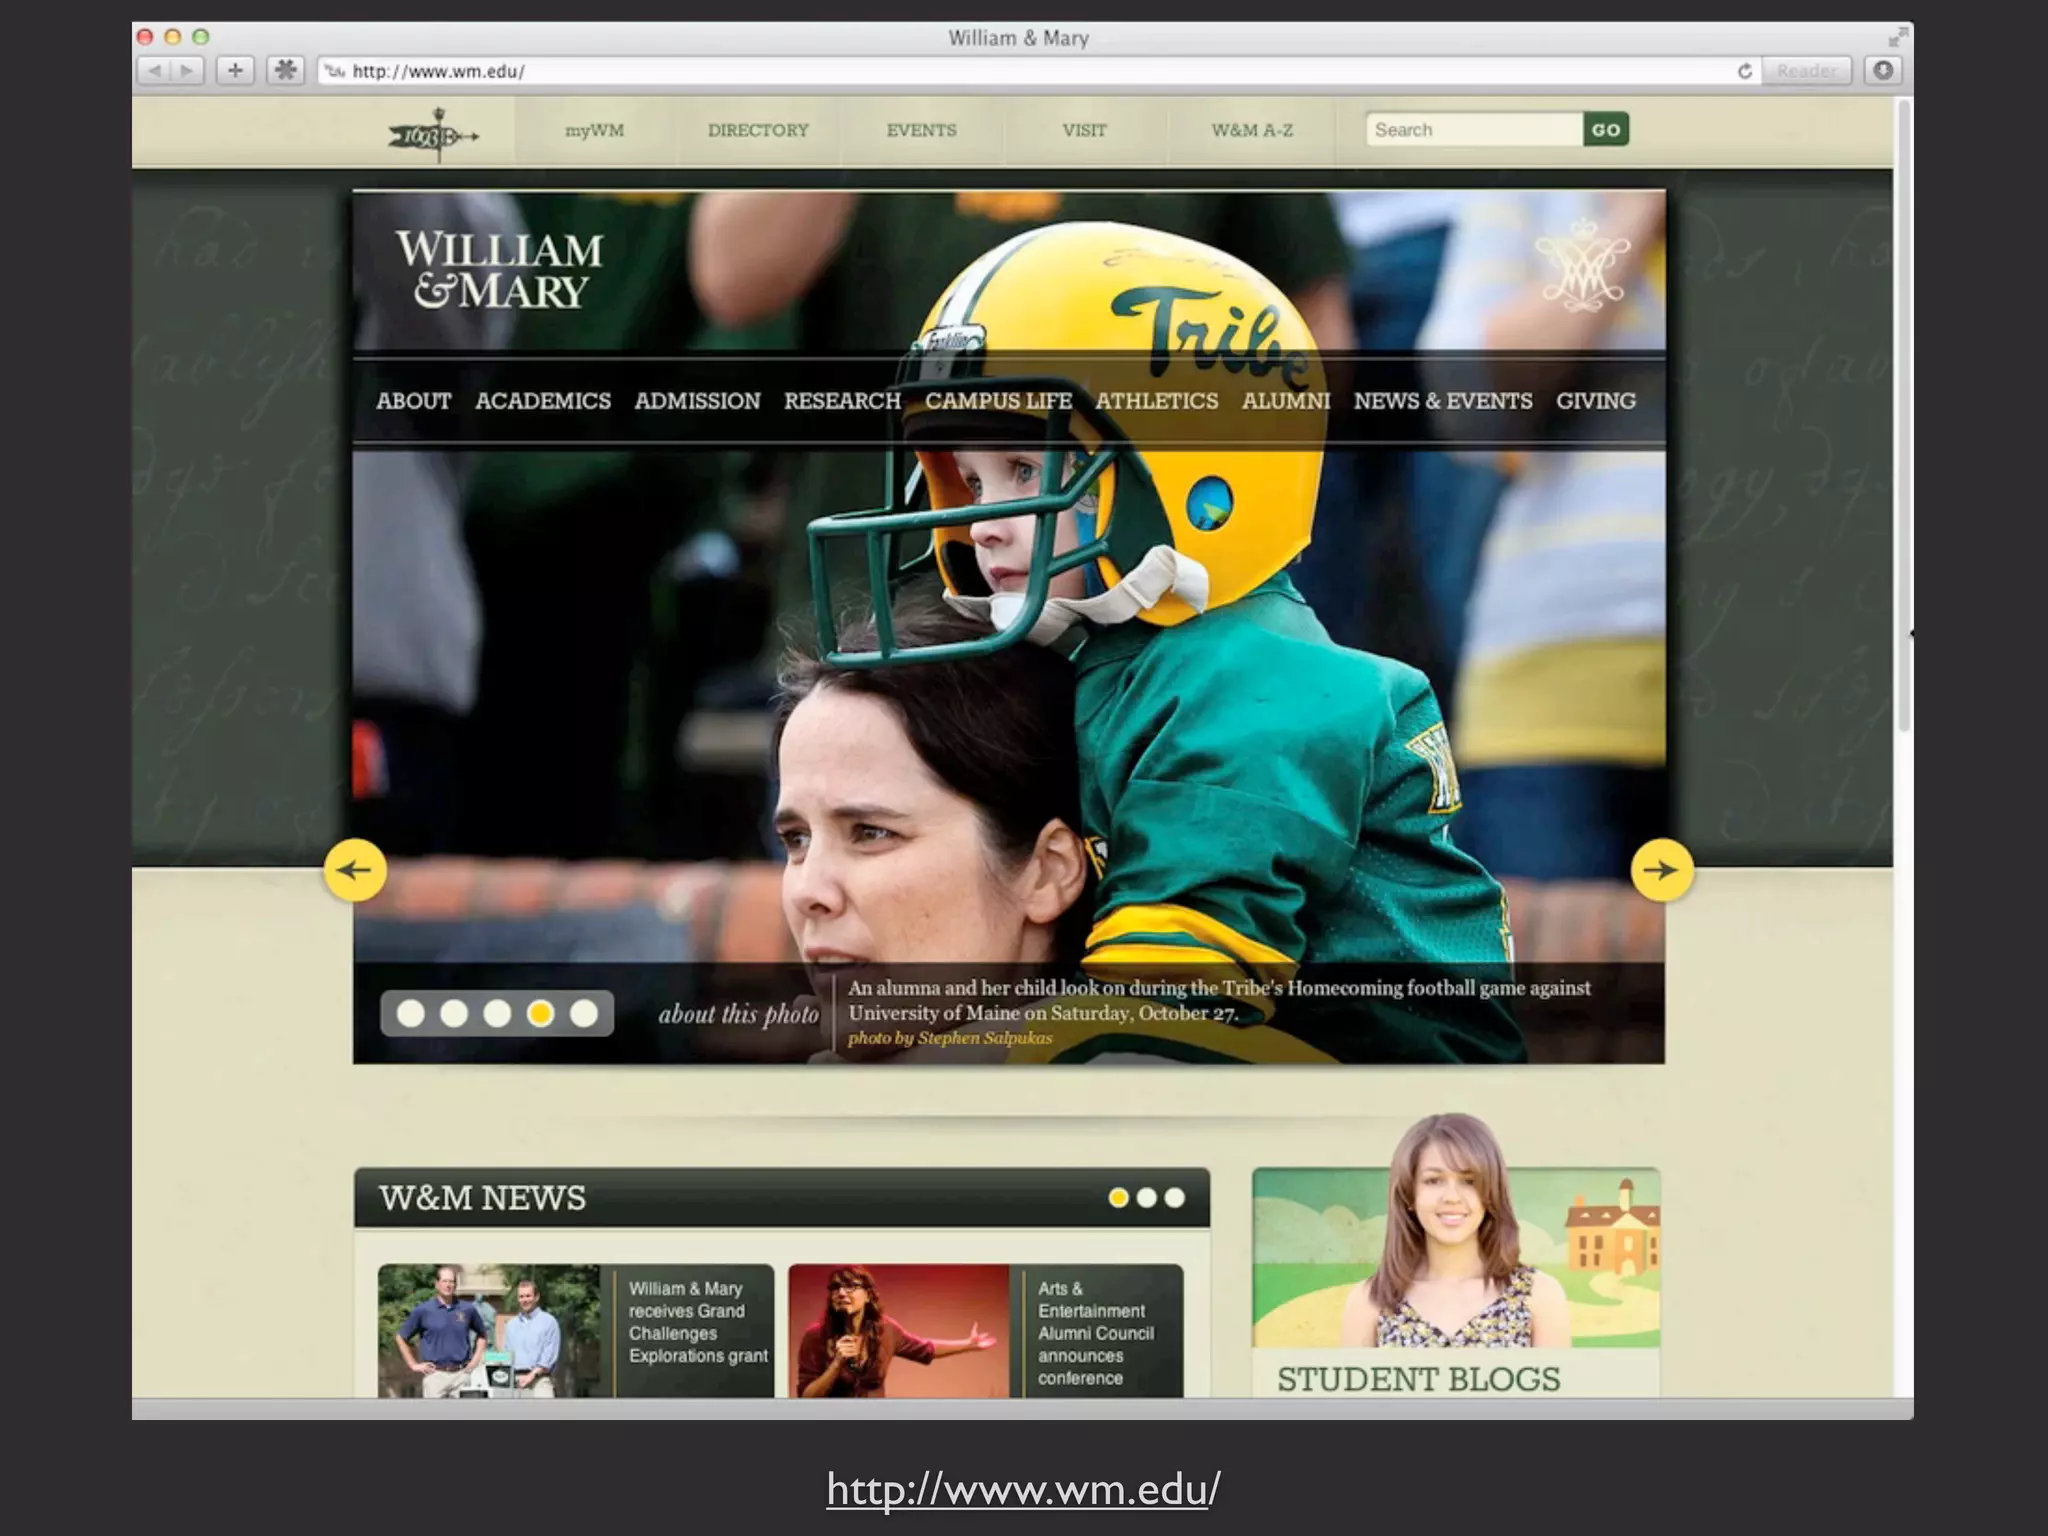The height and width of the screenshot is (1536, 2048).
Task: Click the yellow previous-slide arrow button
Action: coord(355,870)
